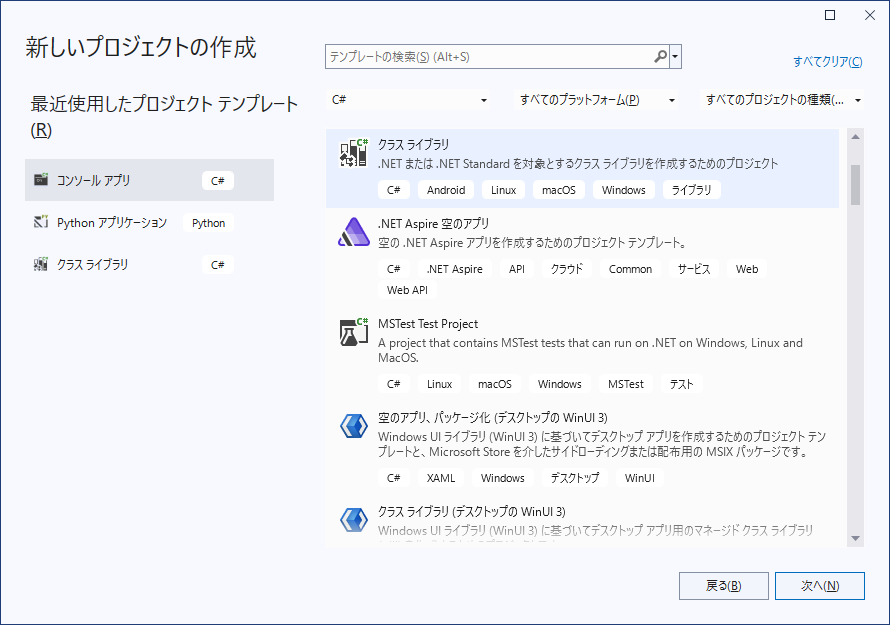Viewport: 890px width, 625px height.
Task: Select クラス ライブラリ in recent templates list
Action: [x=93, y=265]
